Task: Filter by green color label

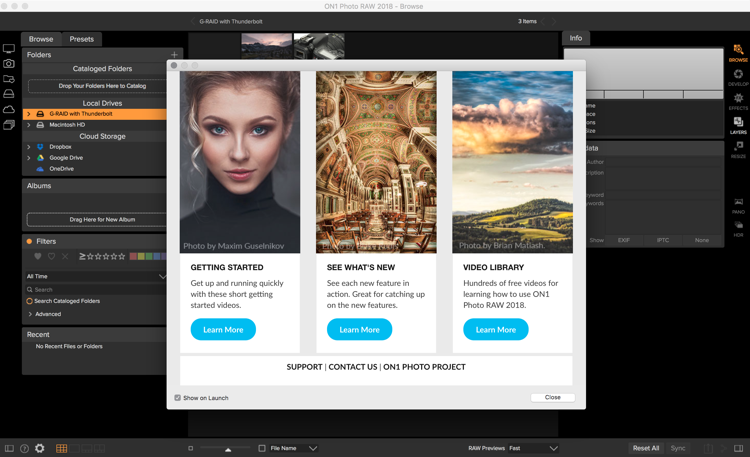Action: (149, 256)
